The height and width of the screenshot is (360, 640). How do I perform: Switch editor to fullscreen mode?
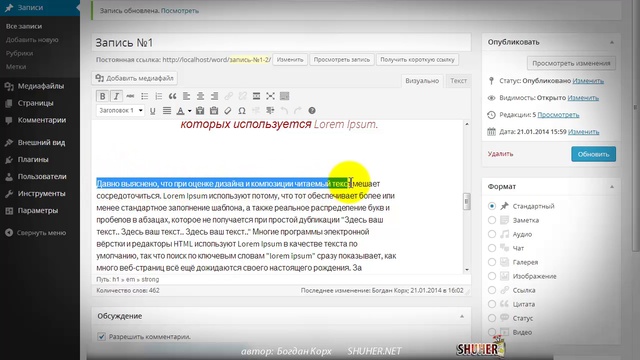(x=270, y=96)
